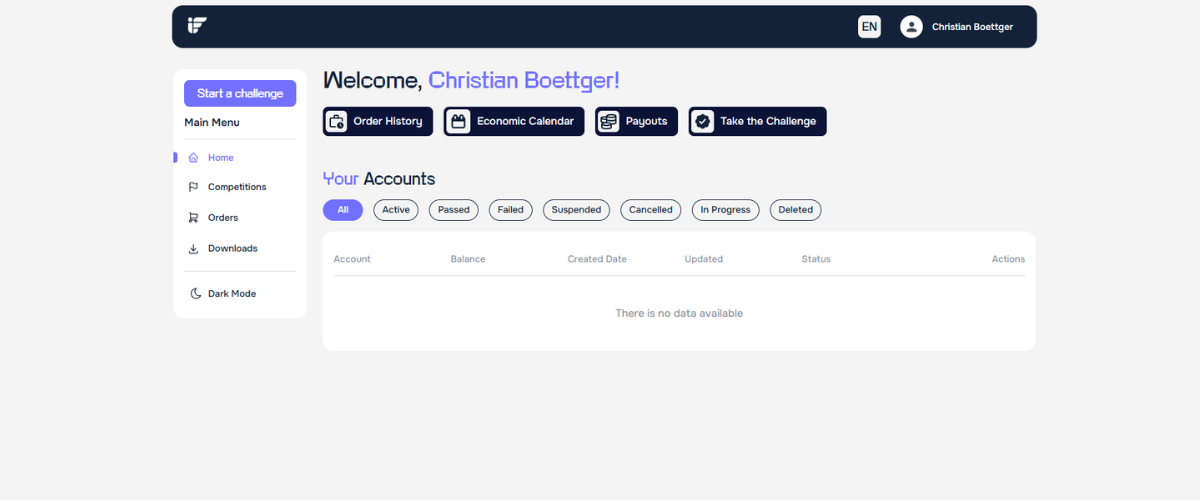Viewport: 1200px width, 500px height.
Task: Click the Welcome heading text
Action: (x=472, y=81)
